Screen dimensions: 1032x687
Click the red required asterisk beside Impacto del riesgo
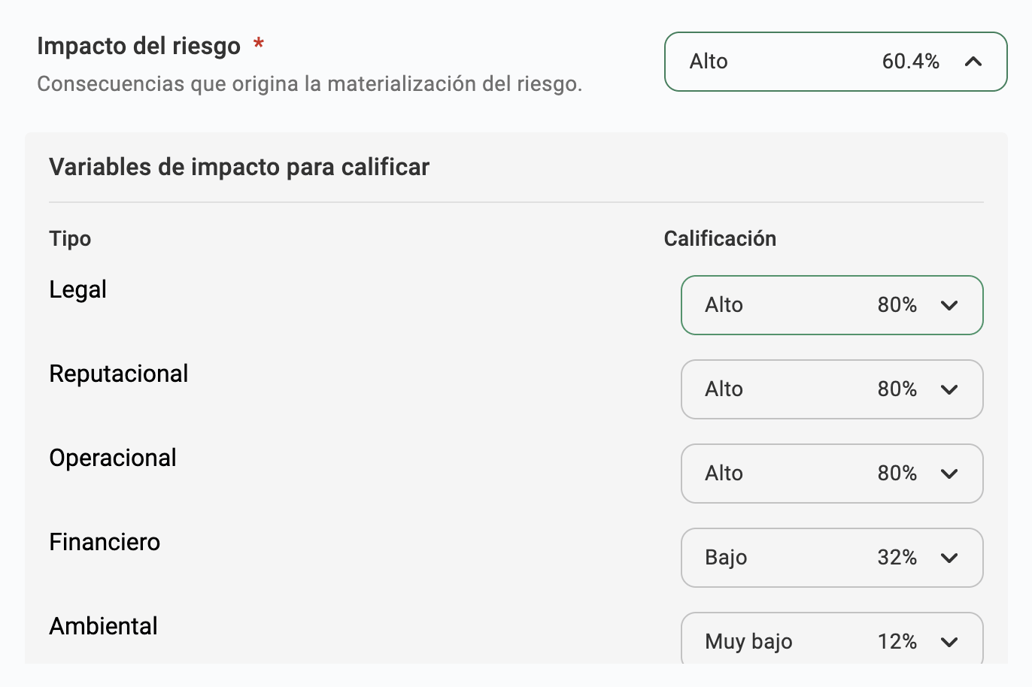258,42
